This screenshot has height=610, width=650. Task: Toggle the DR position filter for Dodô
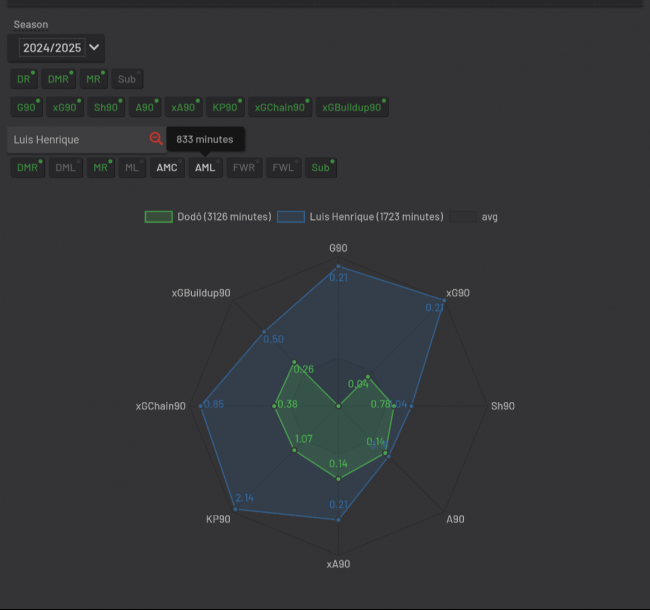(24, 79)
